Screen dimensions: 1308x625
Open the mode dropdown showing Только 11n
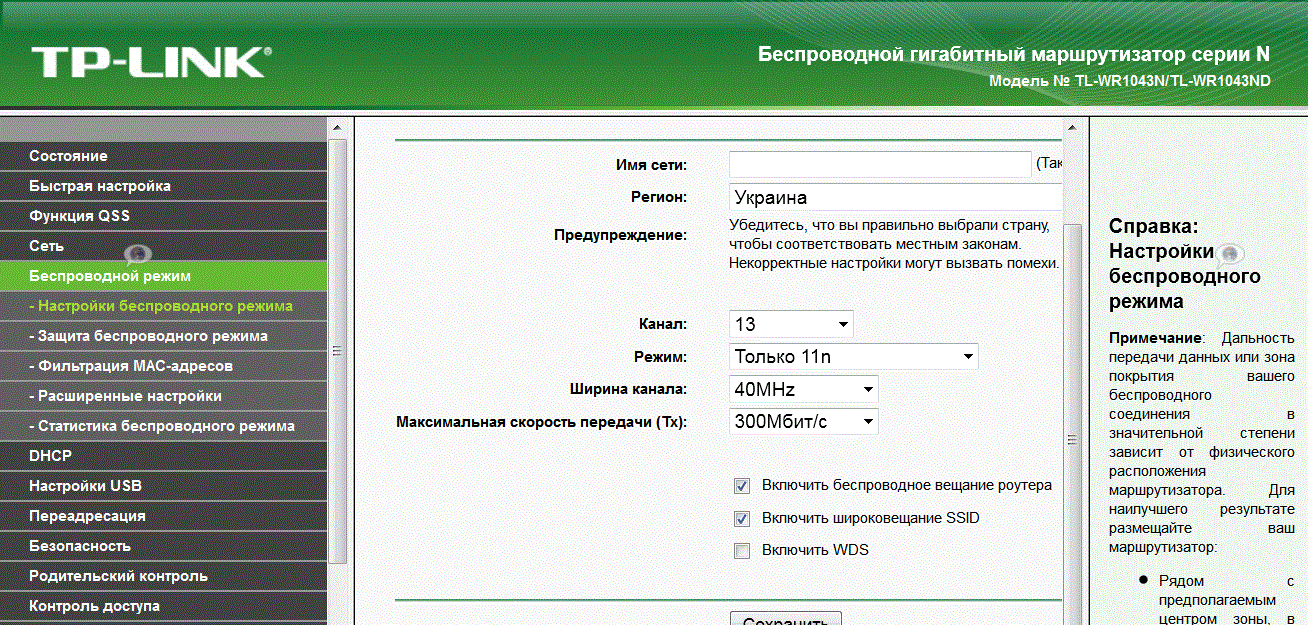(854, 357)
